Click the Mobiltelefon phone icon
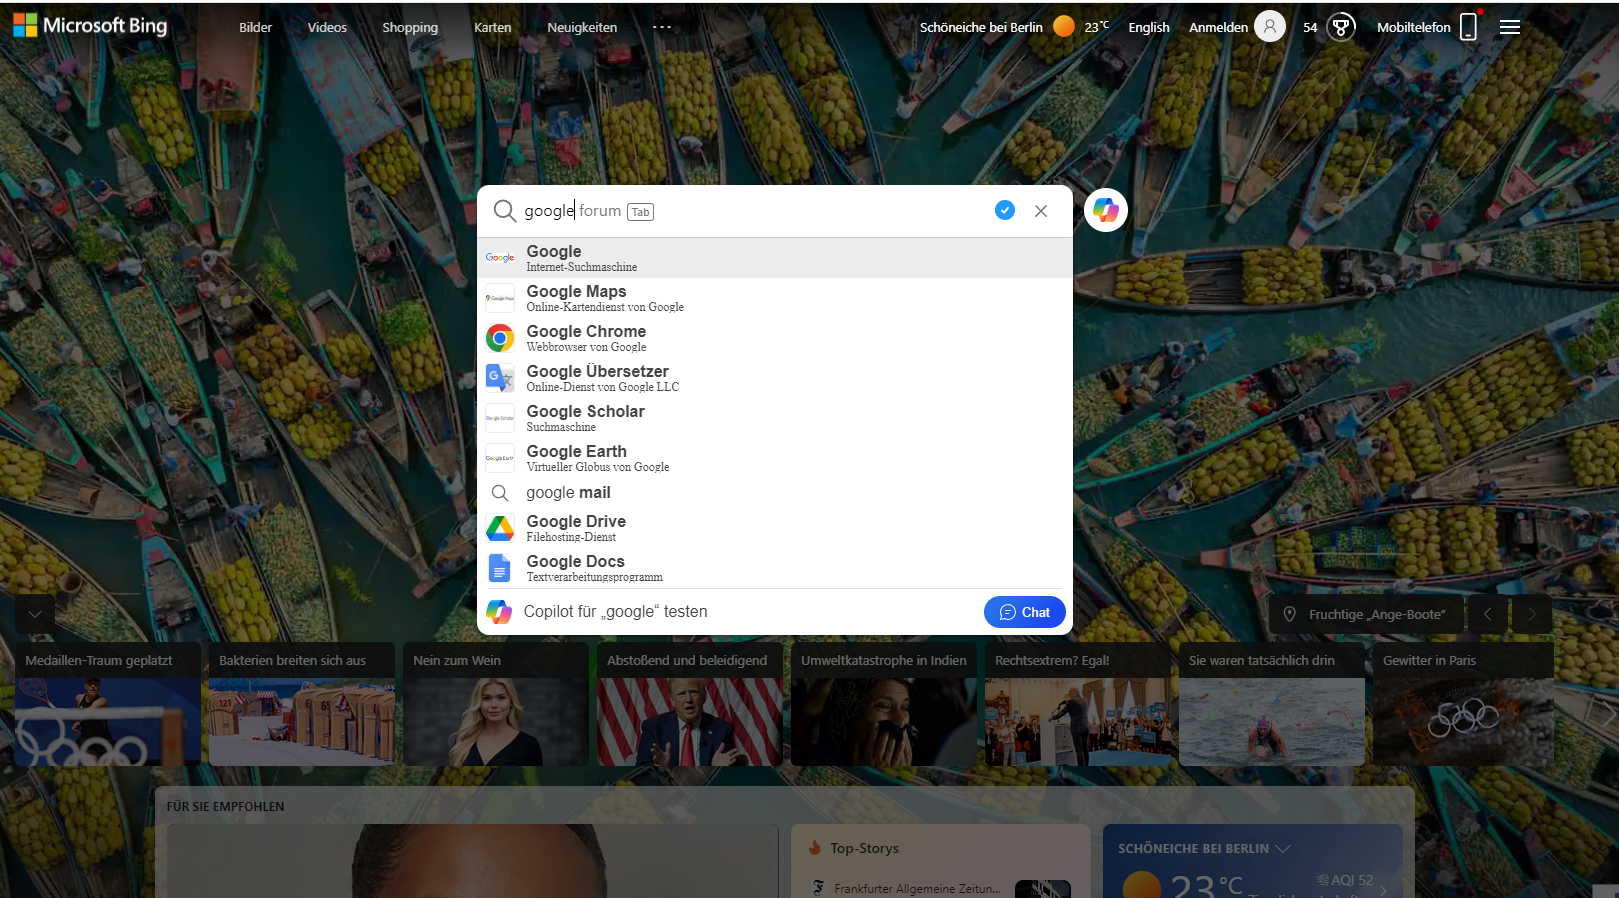Screen dimensions: 1619x898 (x=1469, y=27)
